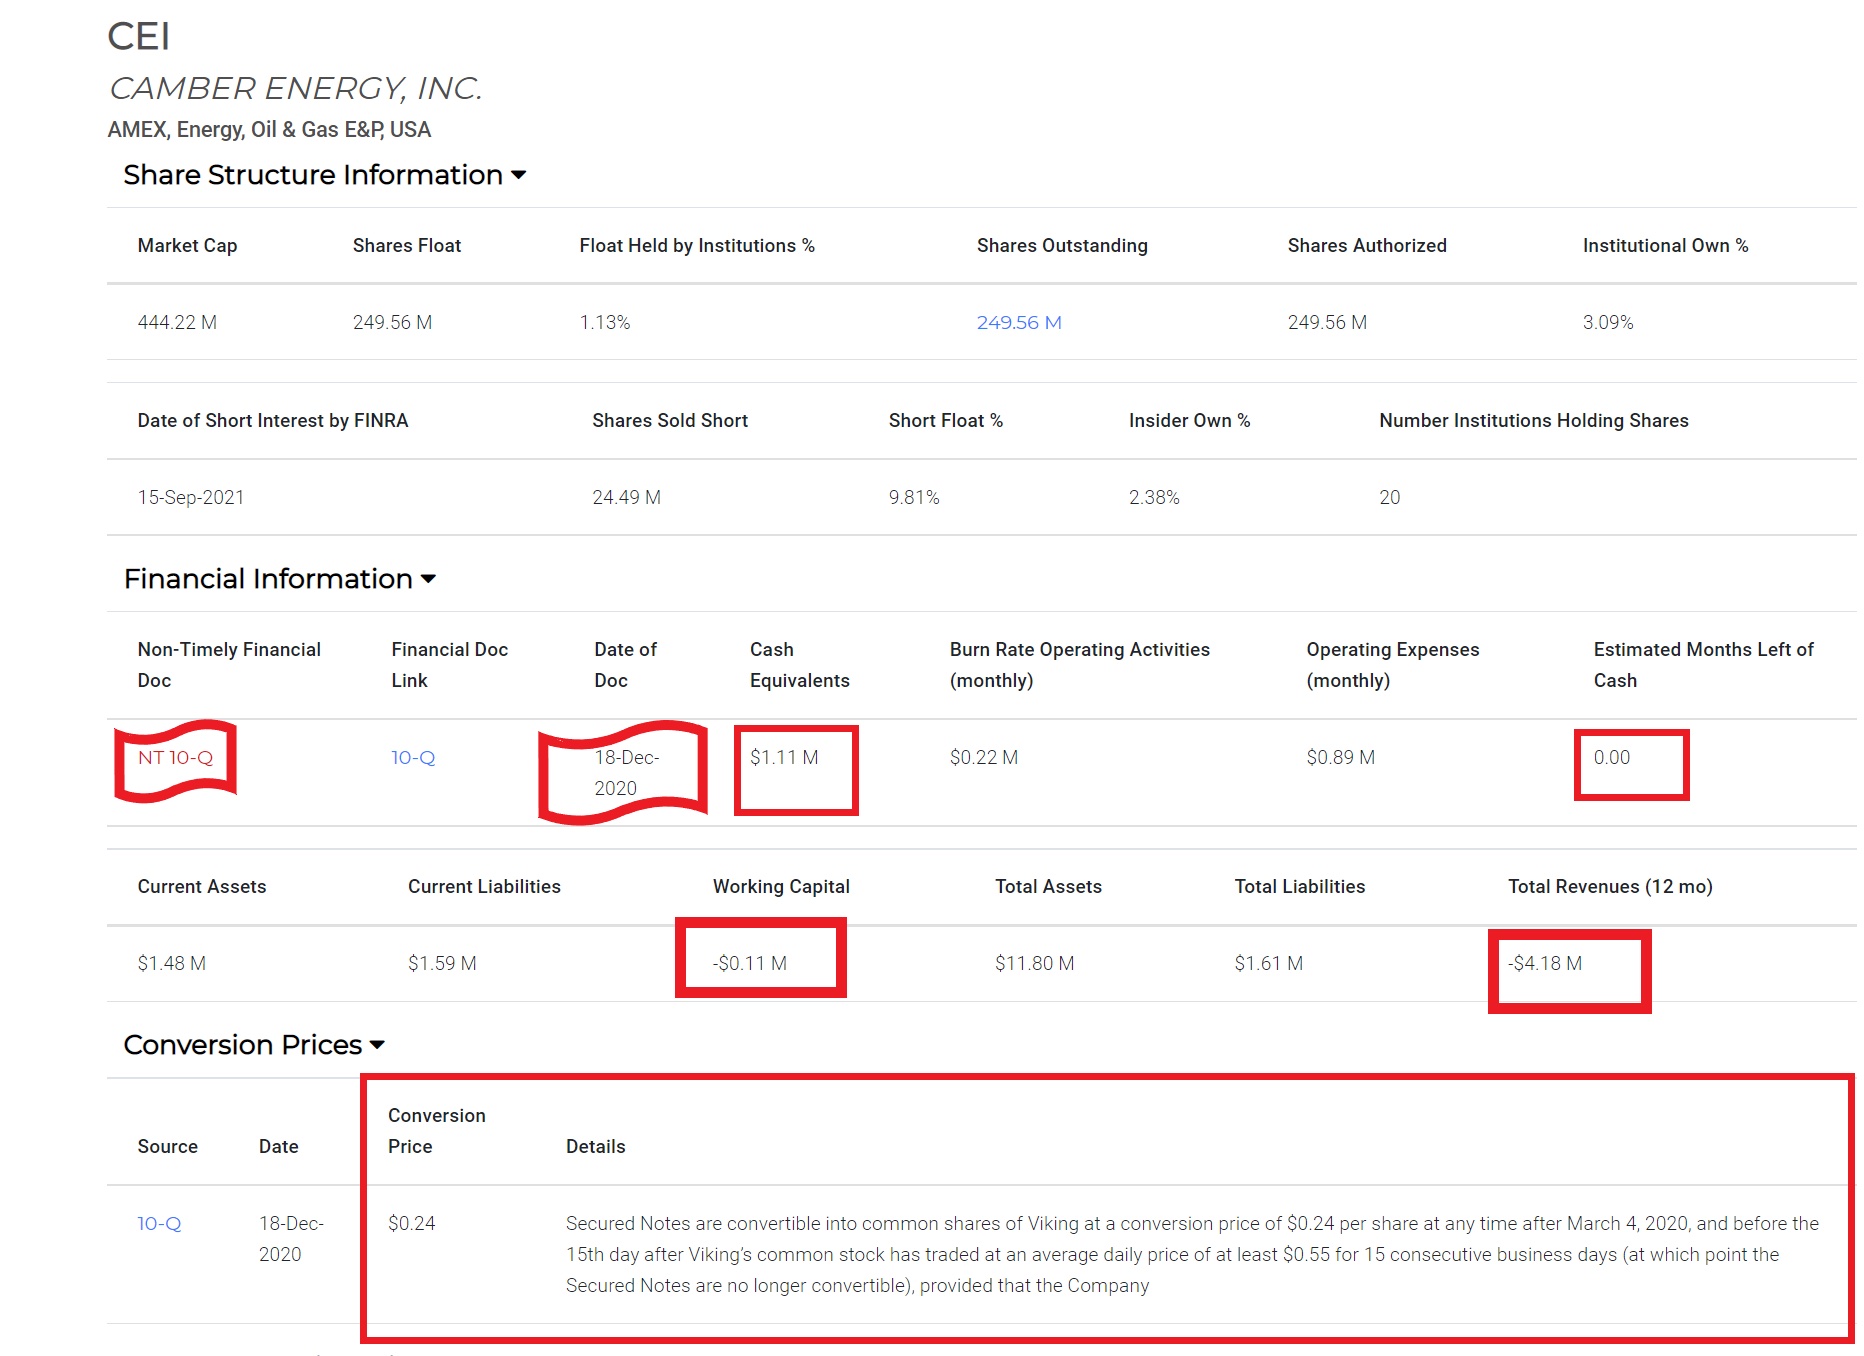Collapse the Share Structure Information section
The height and width of the screenshot is (1356, 1864).
[x=324, y=175]
